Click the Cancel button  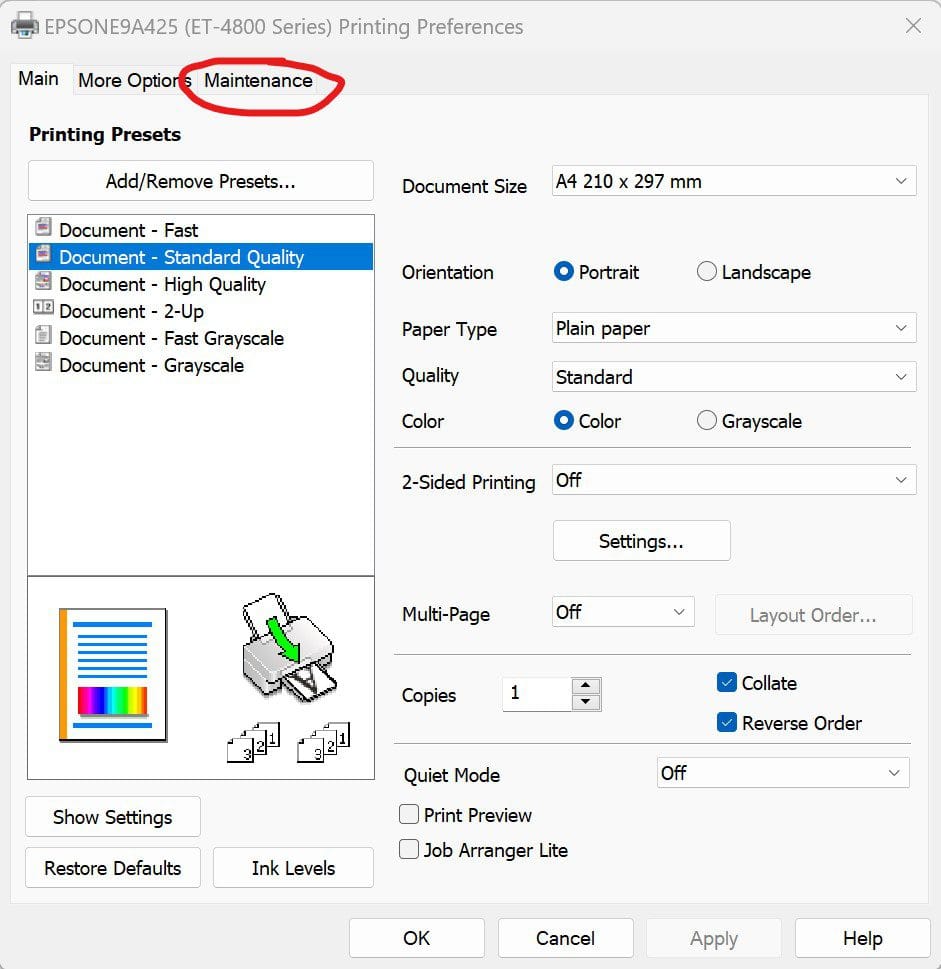[x=565, y=938]
